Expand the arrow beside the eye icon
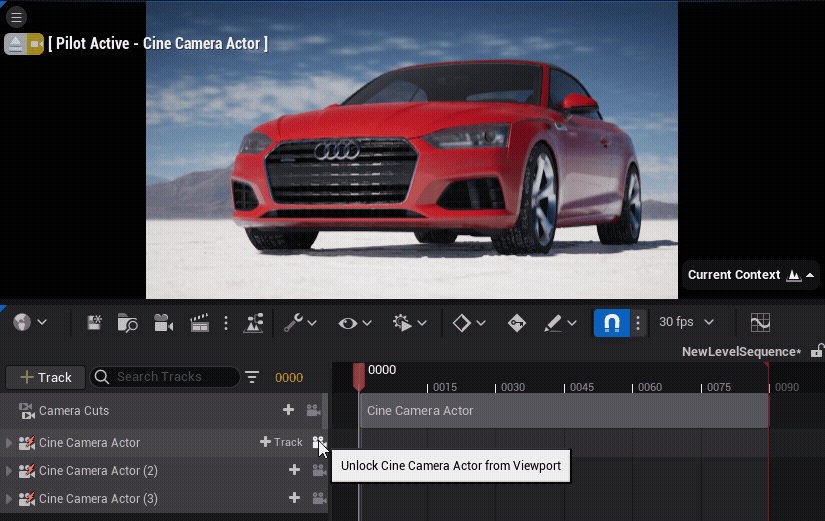The width and height of the screenshot is (825, 521). (x=367, y=323)
